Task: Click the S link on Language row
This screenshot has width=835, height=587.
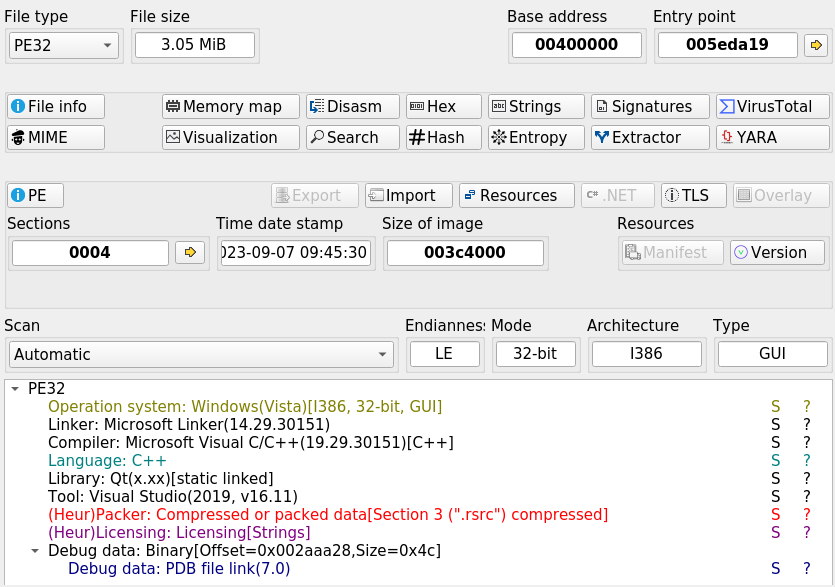Action: tap(775, 461)
